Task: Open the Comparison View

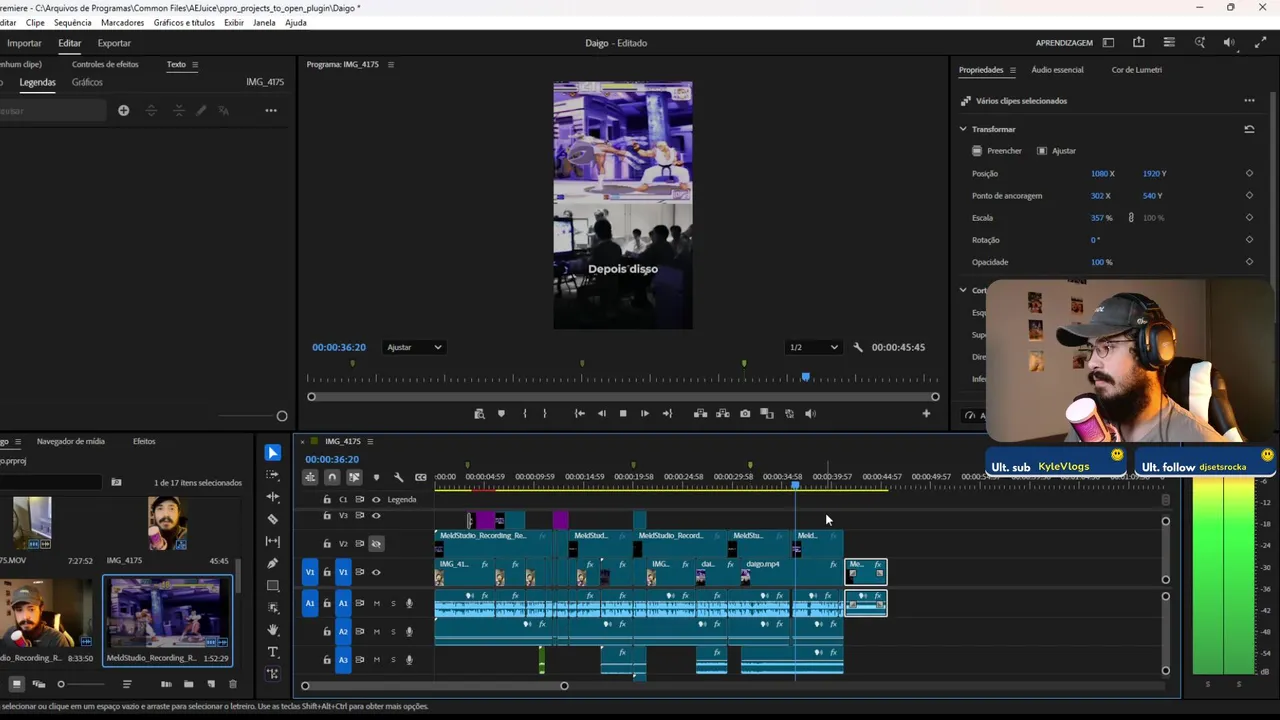Action: (767, 413)
